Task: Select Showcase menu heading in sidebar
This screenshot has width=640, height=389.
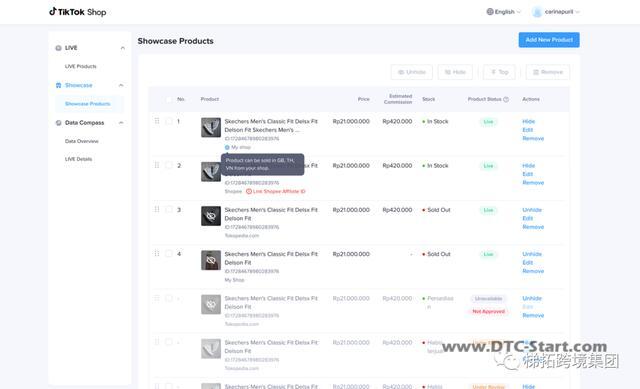Action: [78, 85]
